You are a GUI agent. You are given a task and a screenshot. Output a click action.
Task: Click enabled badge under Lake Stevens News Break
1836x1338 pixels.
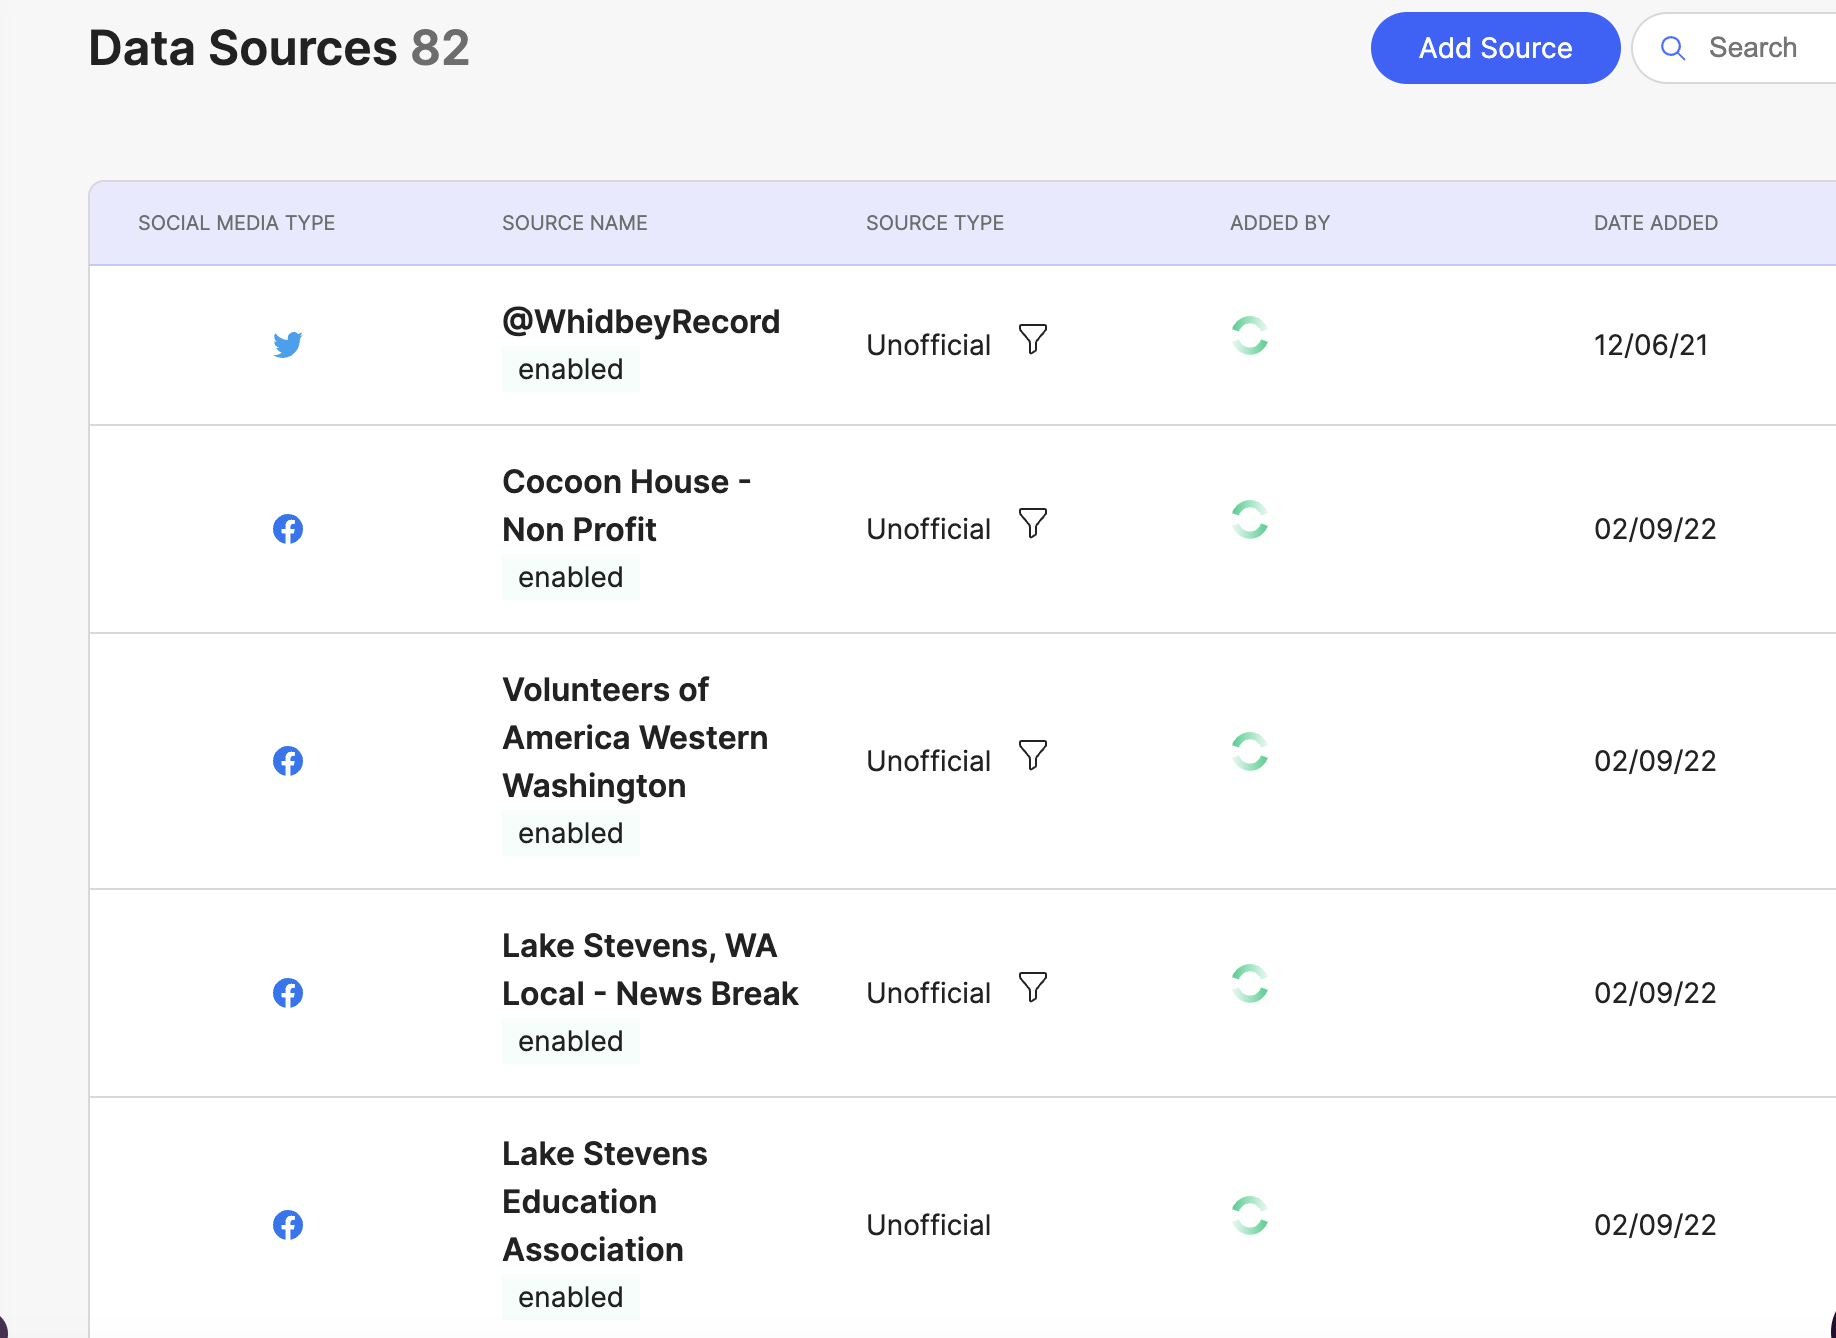pyautogui.click(x=571, y=1041)
